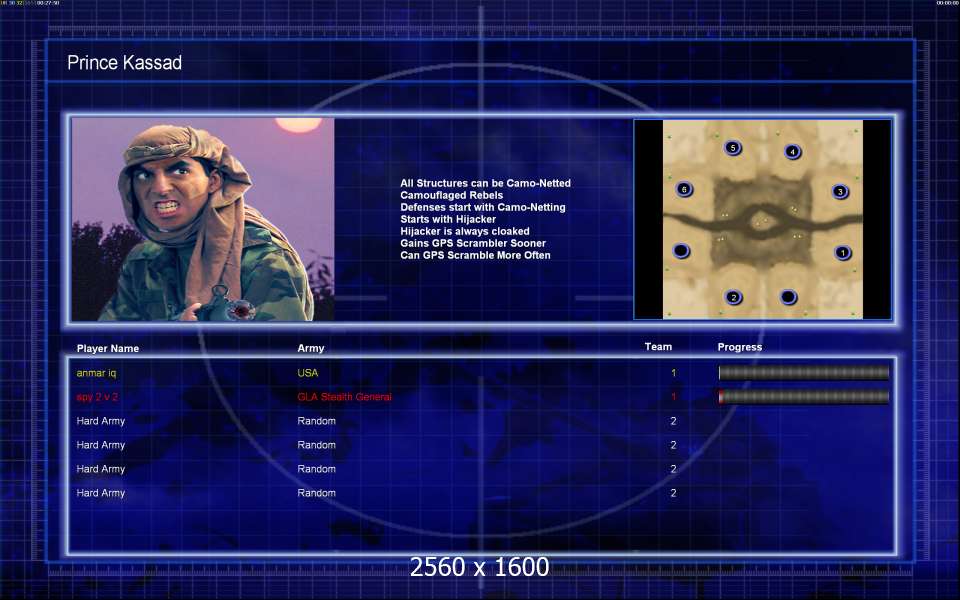Click the Team column header
This screenshot has width=960, height=600.
point(658,347)
